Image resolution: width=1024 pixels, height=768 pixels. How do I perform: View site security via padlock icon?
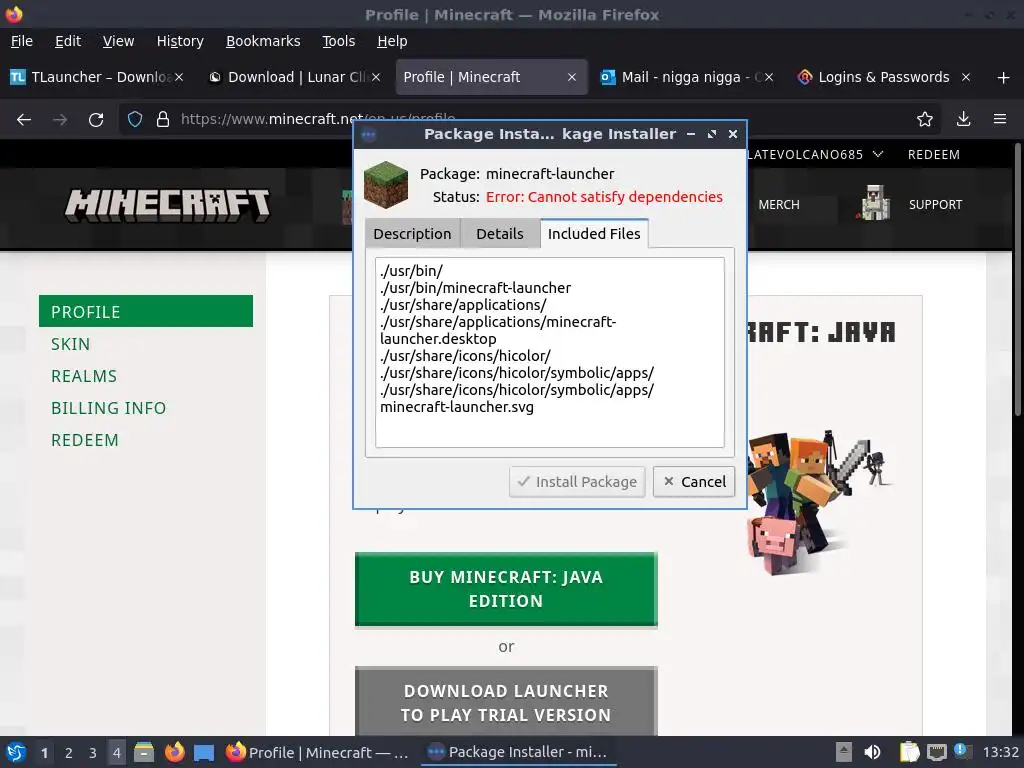(x=163, y=120)
